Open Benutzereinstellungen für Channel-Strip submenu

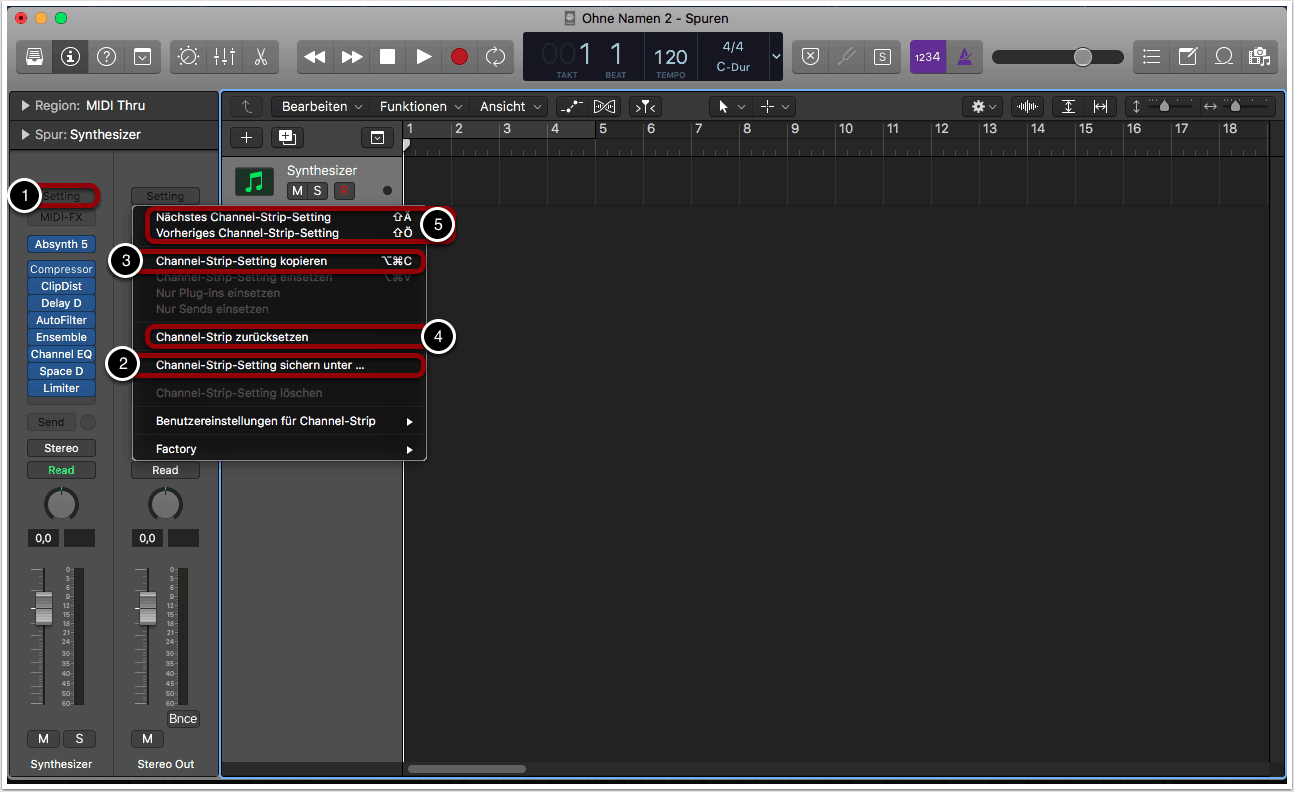pos(280,421)
